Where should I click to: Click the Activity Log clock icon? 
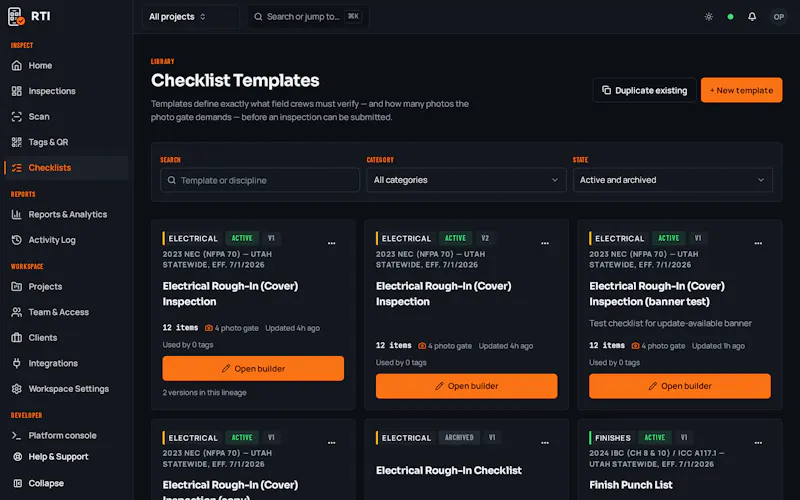tap(17, 240)
